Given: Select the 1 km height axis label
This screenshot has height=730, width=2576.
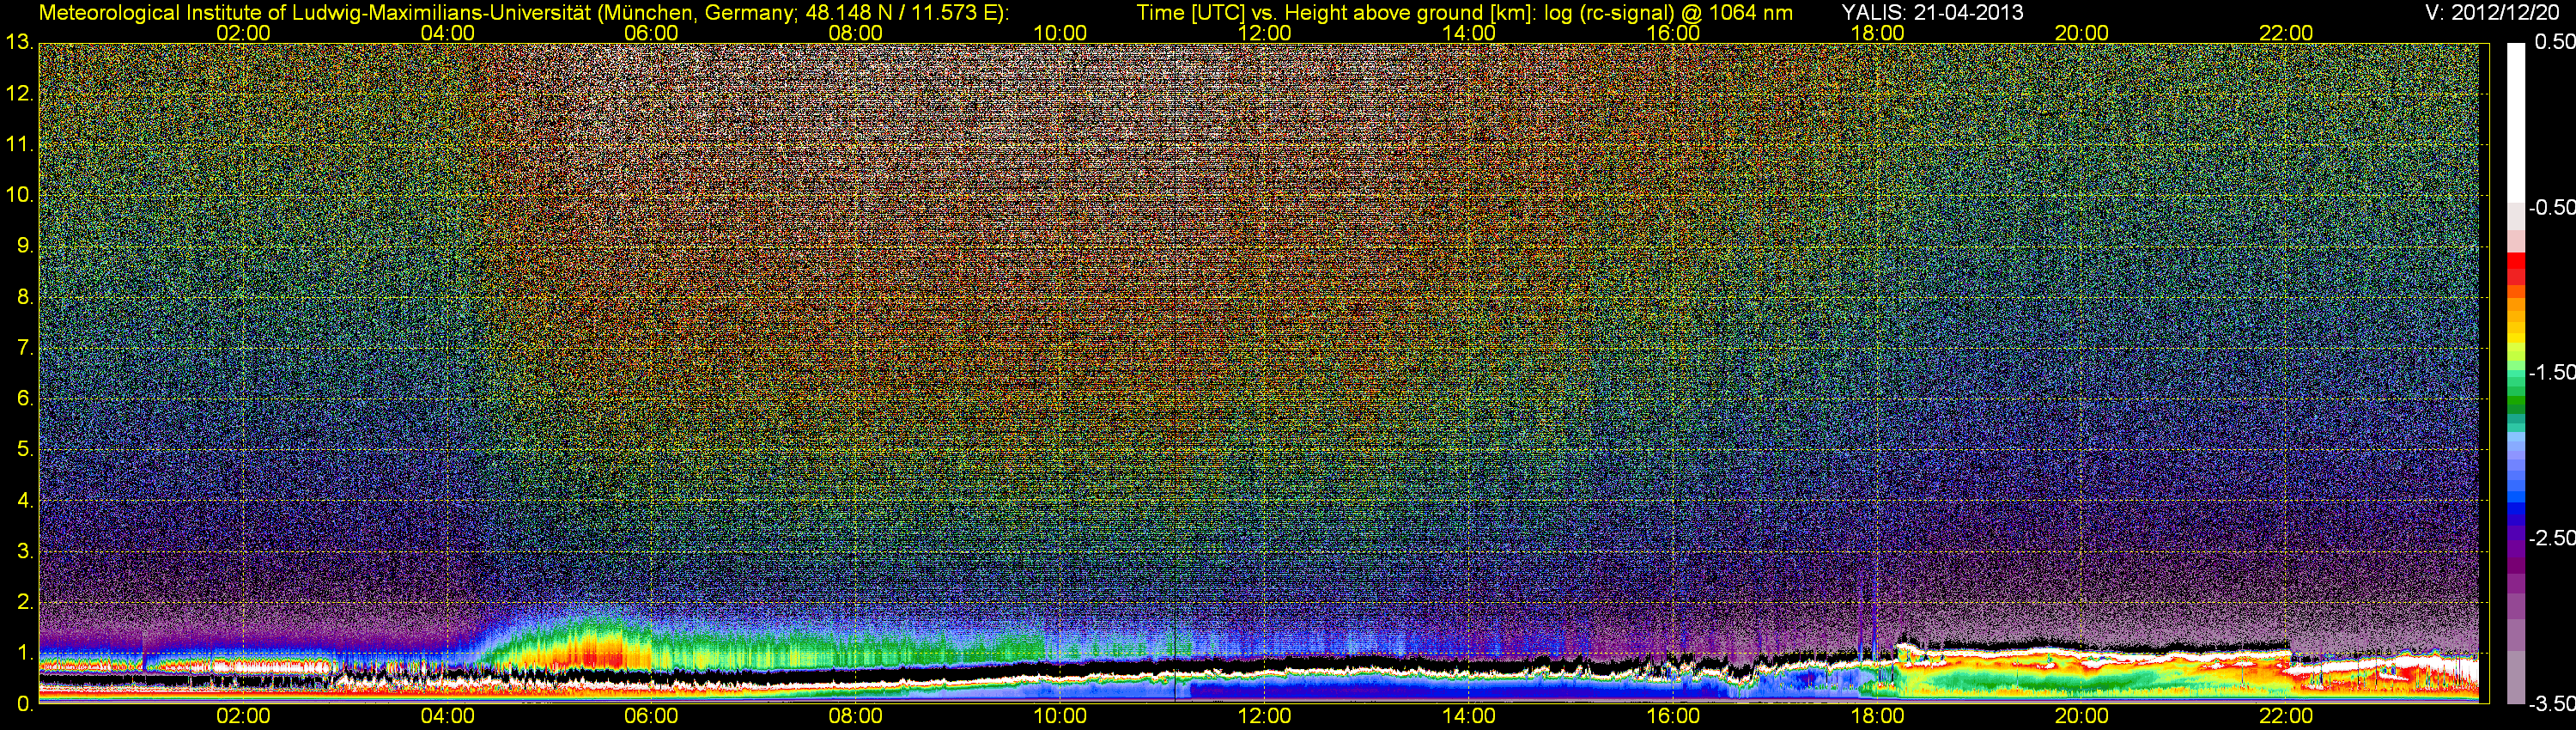Looking at the screenshot, I should tap(24, 653).
